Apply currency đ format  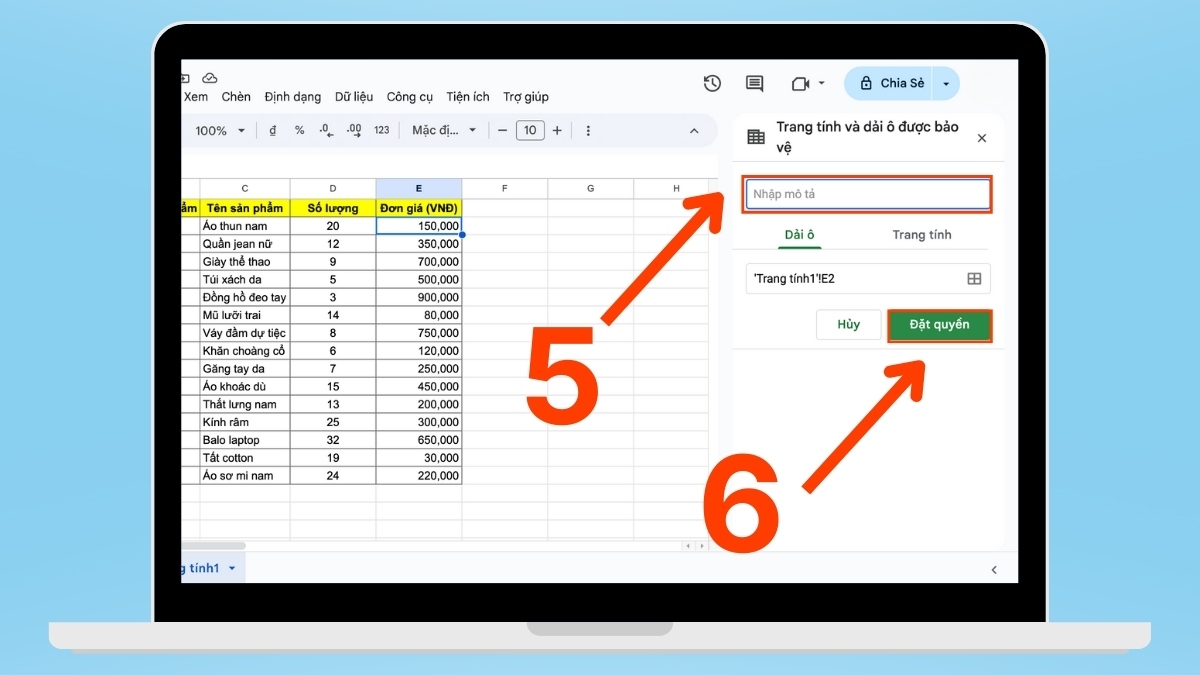pos(273,131)
